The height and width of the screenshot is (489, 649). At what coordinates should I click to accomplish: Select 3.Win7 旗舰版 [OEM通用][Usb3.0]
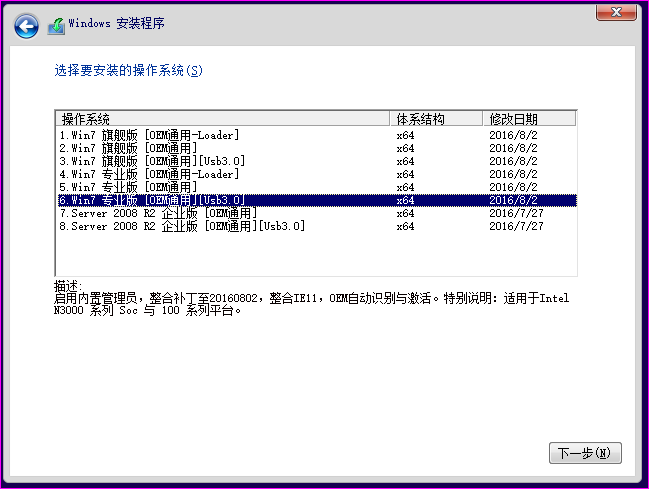(317, 161)
